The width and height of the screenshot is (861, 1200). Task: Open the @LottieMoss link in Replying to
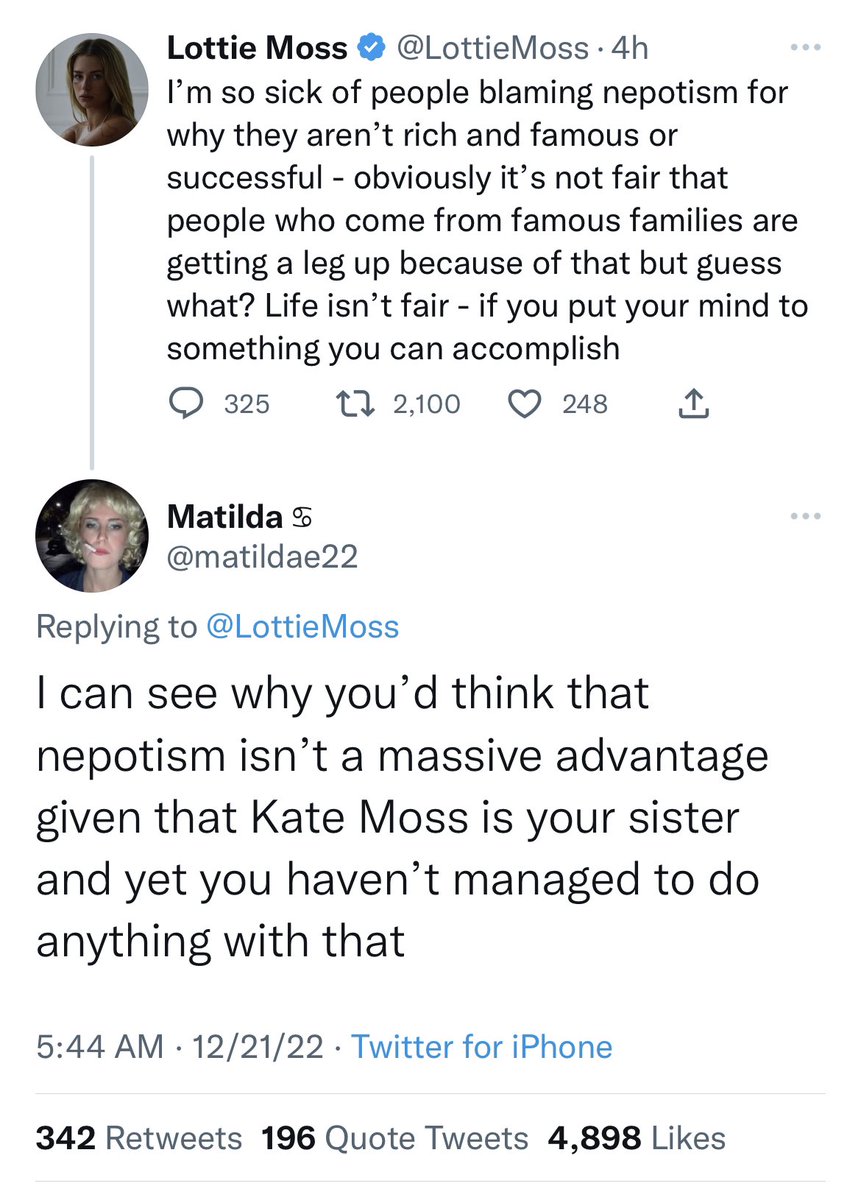301,627
